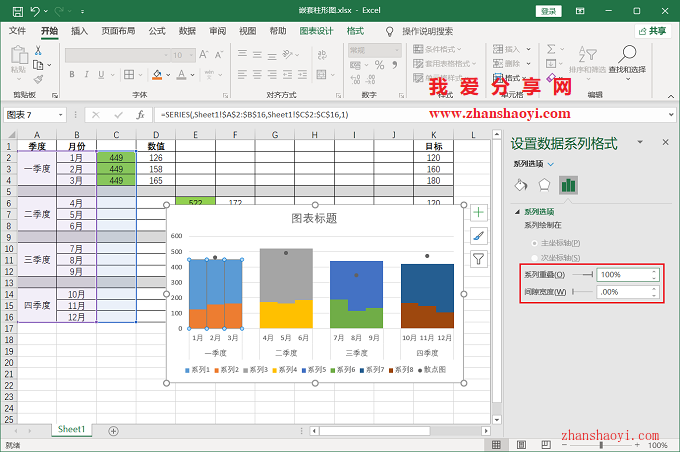Screen dimensions: 680x452
Task: Switch to Normal view icon in status bar
Action: [496, 445]
